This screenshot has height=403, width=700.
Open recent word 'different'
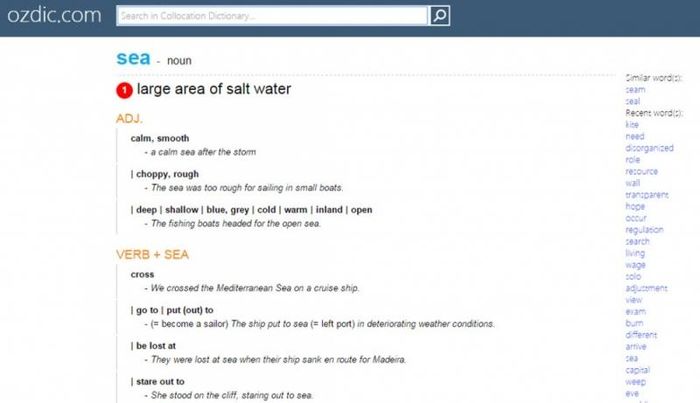coord(641,334)
